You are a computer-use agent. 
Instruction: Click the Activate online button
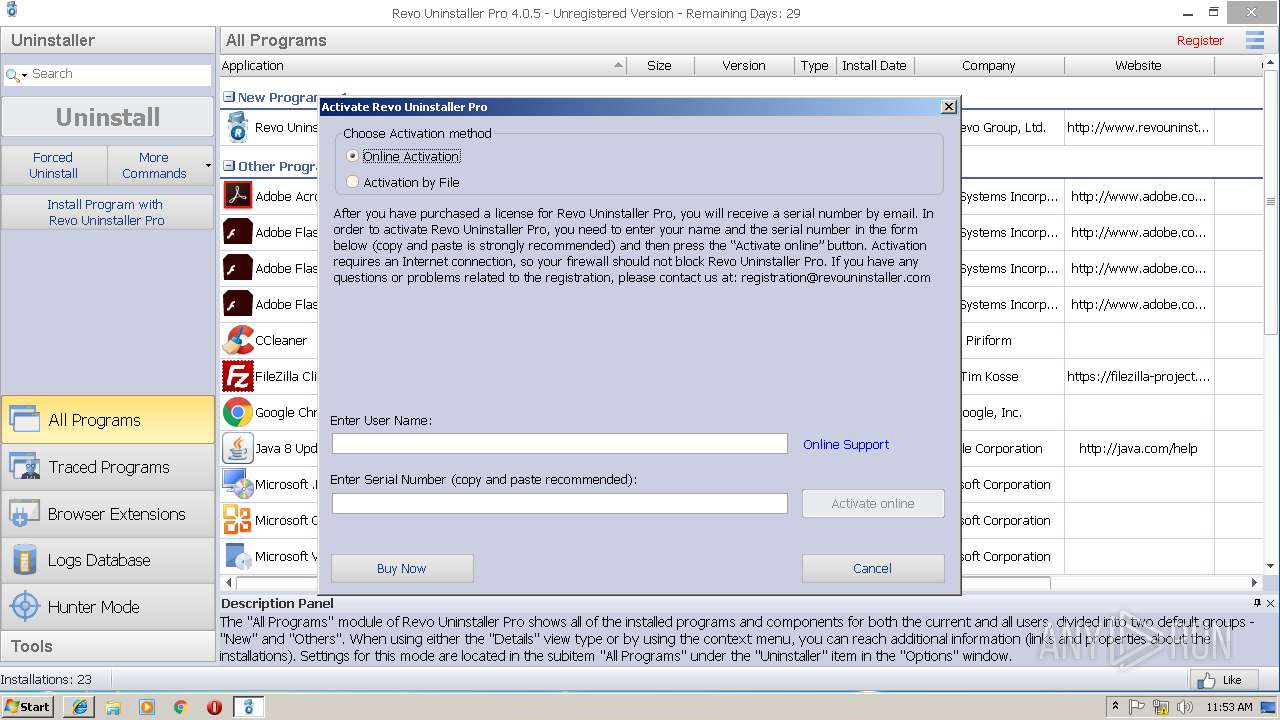pyautogui.click(x=873, y=503)
